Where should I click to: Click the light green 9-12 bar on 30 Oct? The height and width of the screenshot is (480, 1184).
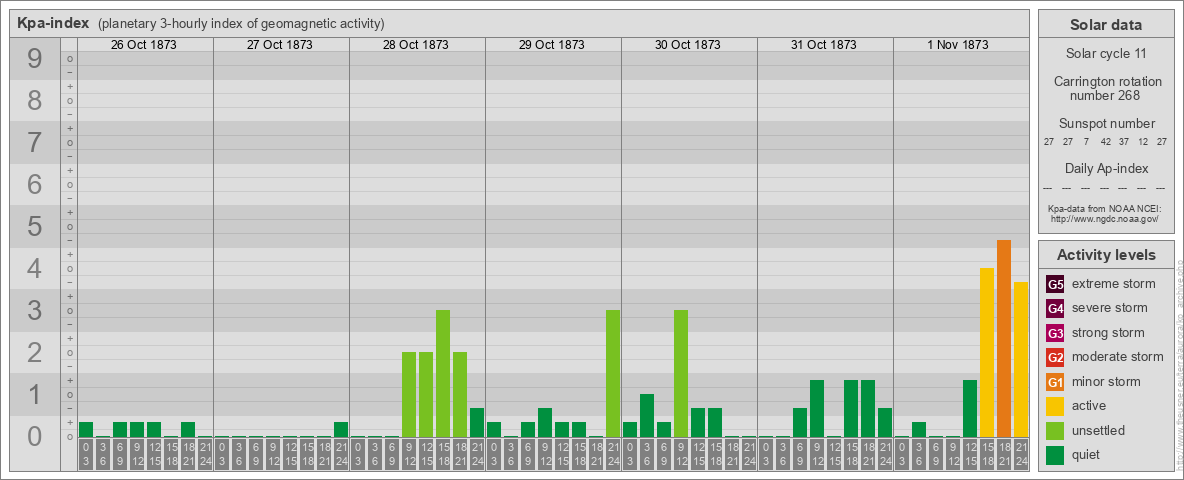pyautogui.click(x=681, y=374)
